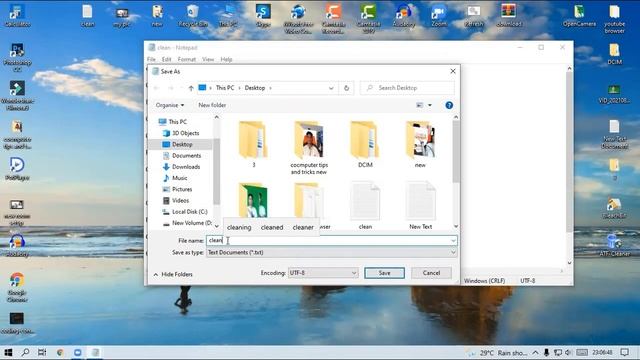640x360 pixels.
Task: Click the New folder button
Action: click(212, 105)
